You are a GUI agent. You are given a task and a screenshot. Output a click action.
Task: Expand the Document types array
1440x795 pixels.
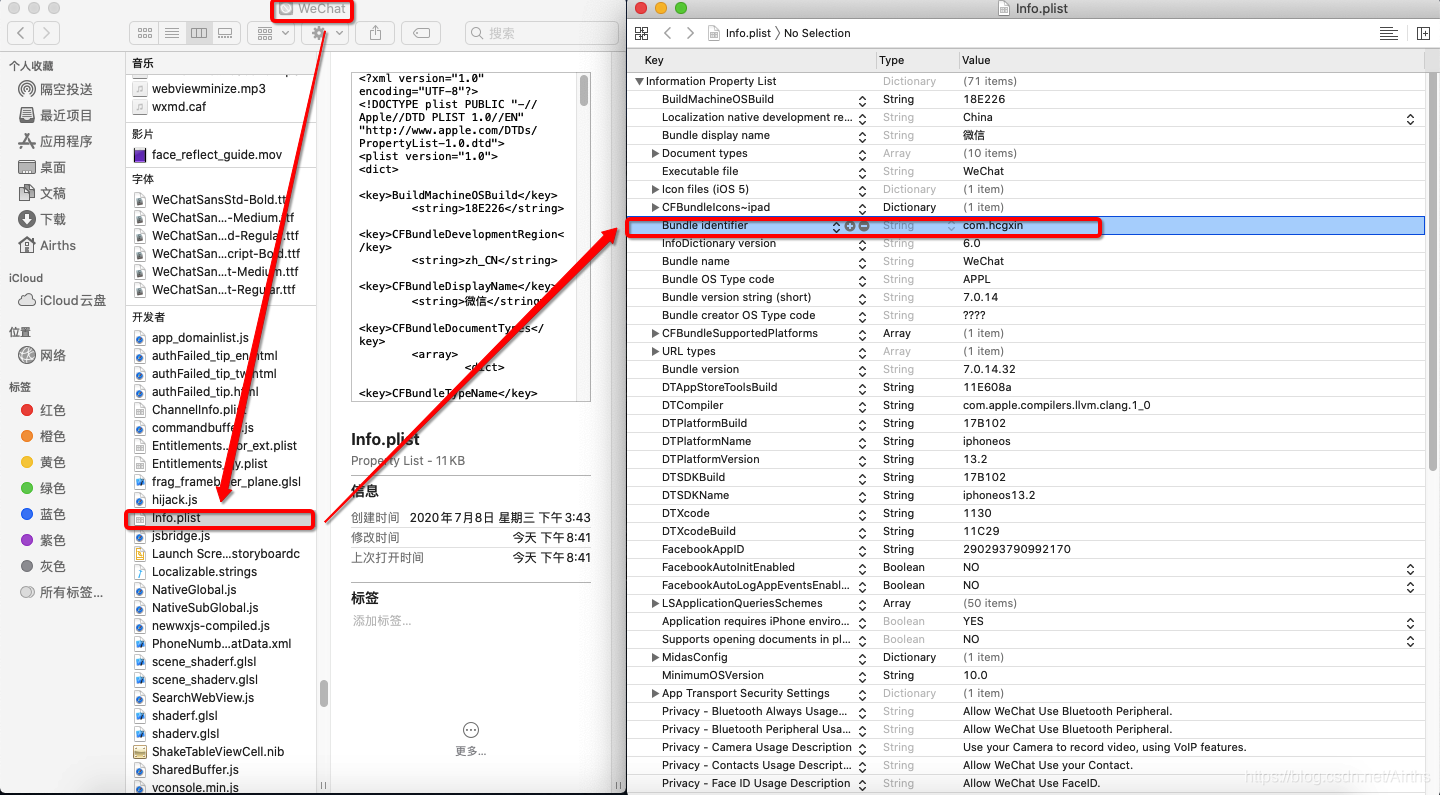coord(655,153)
